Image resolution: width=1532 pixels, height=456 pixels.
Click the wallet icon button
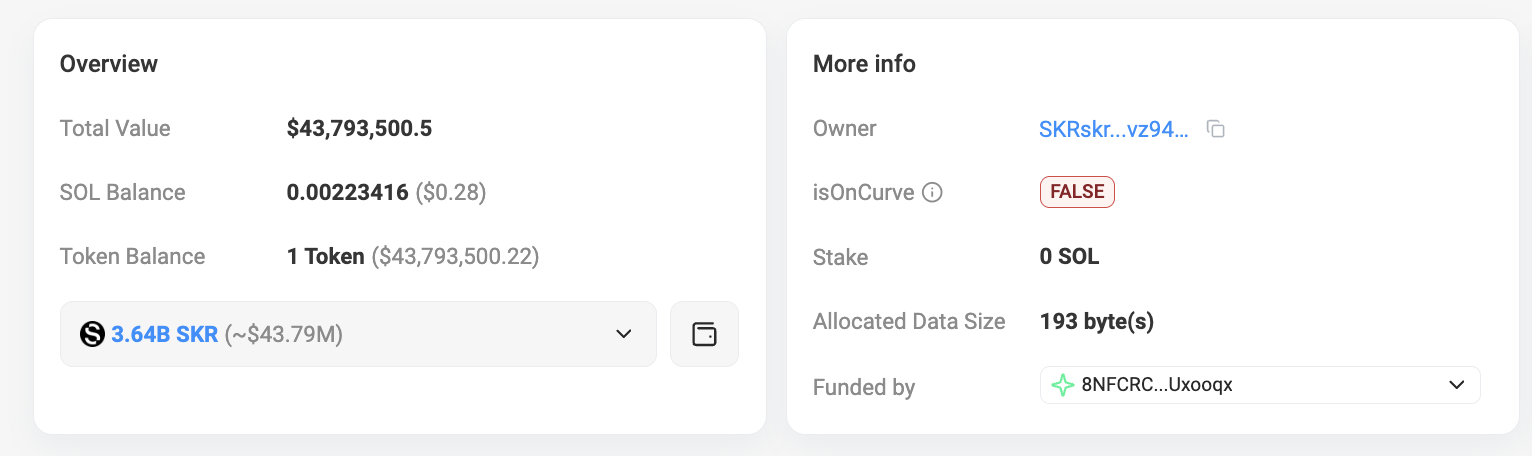click(704, 334)
